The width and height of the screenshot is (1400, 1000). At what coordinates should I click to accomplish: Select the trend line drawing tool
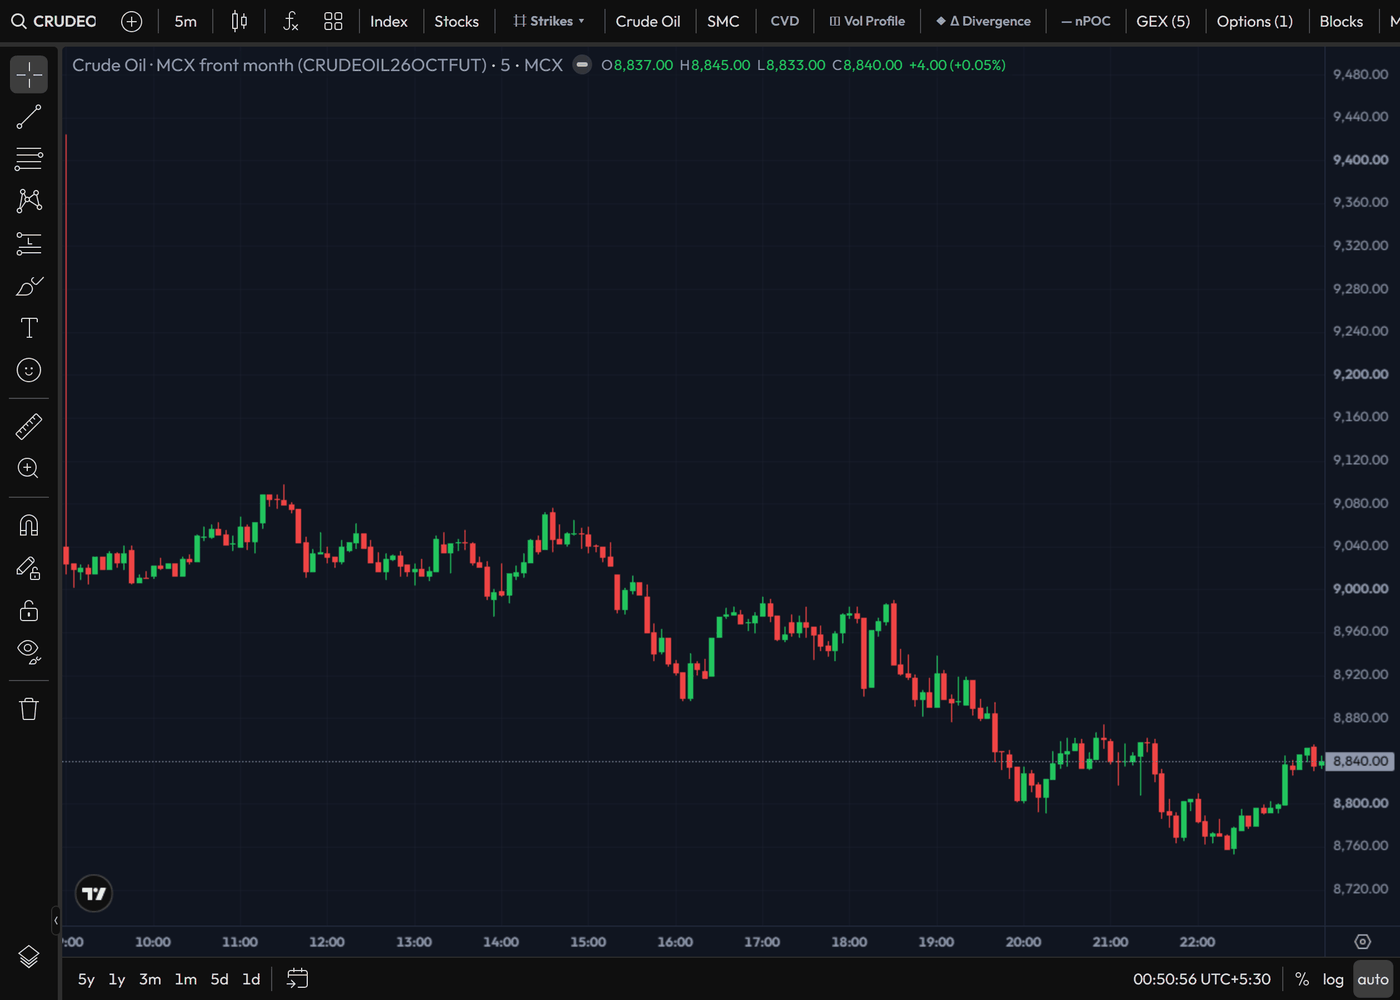point(29,117)
